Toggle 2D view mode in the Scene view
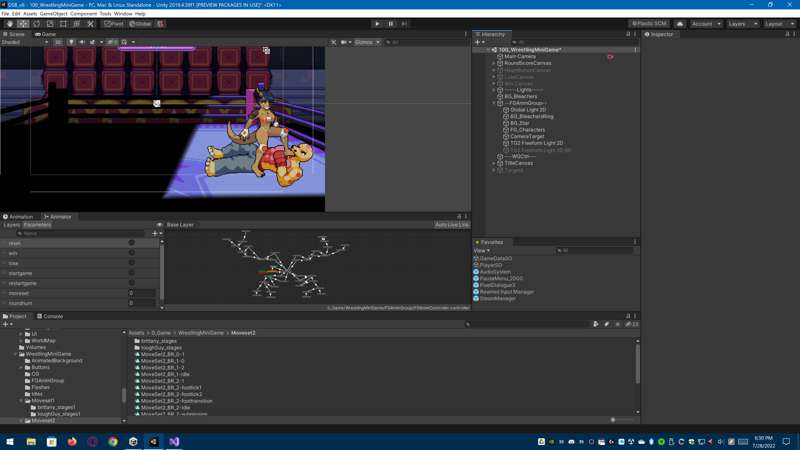This screenshot has height=450, width=800. tap(58, 42)
